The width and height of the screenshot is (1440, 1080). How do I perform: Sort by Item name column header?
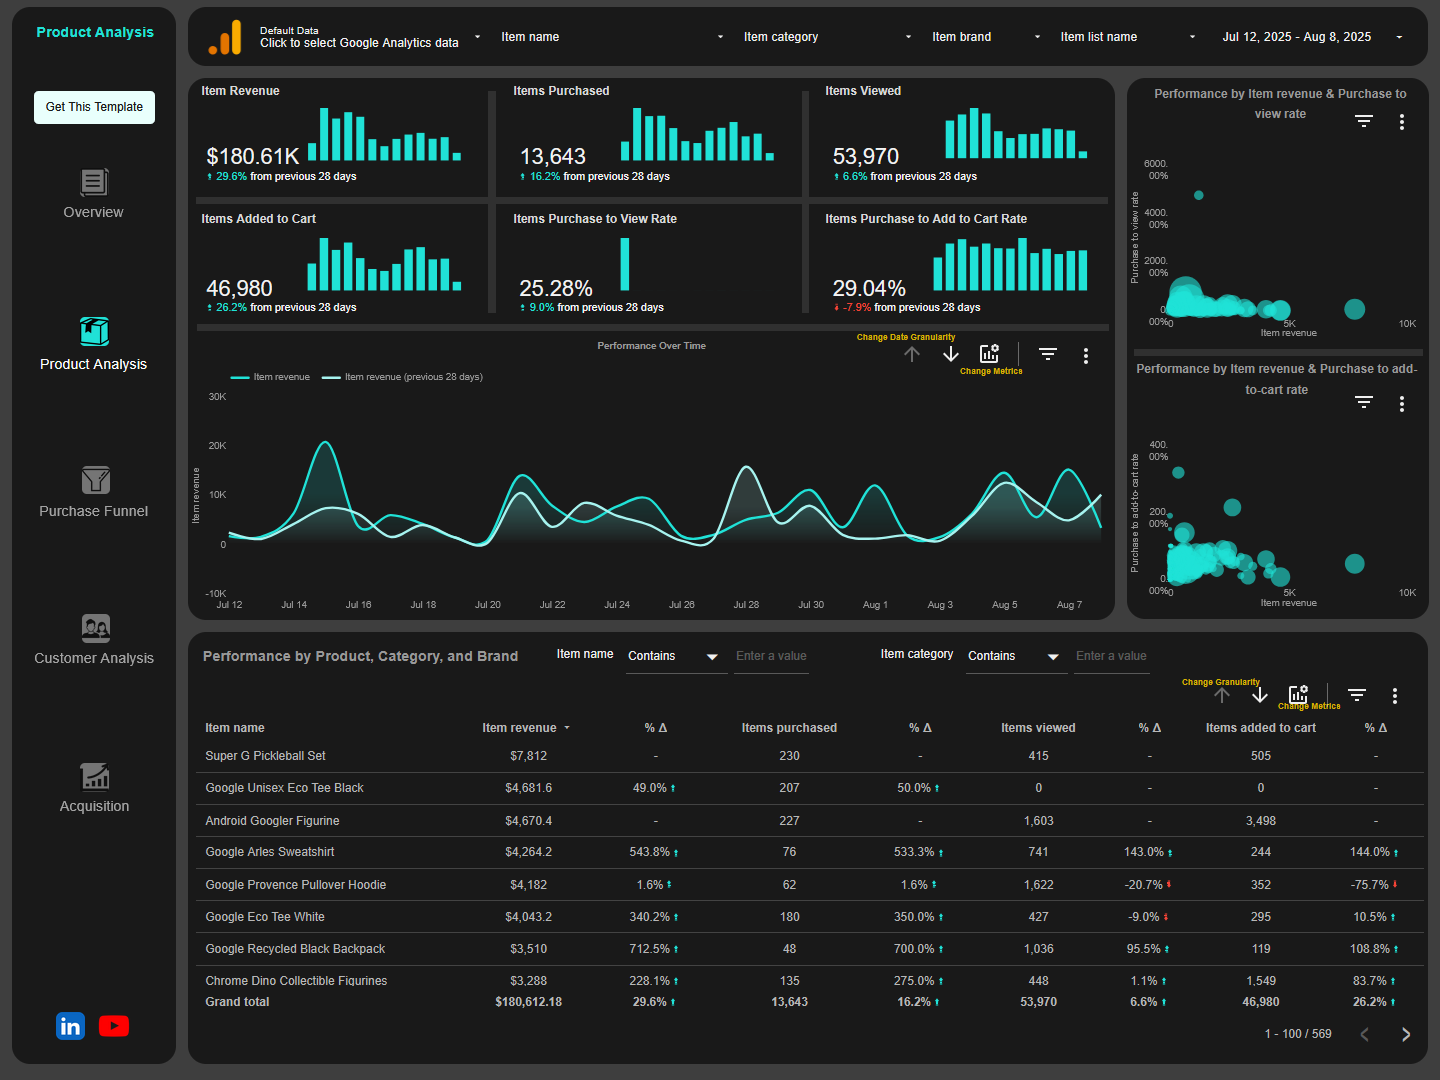coord(235,728)
